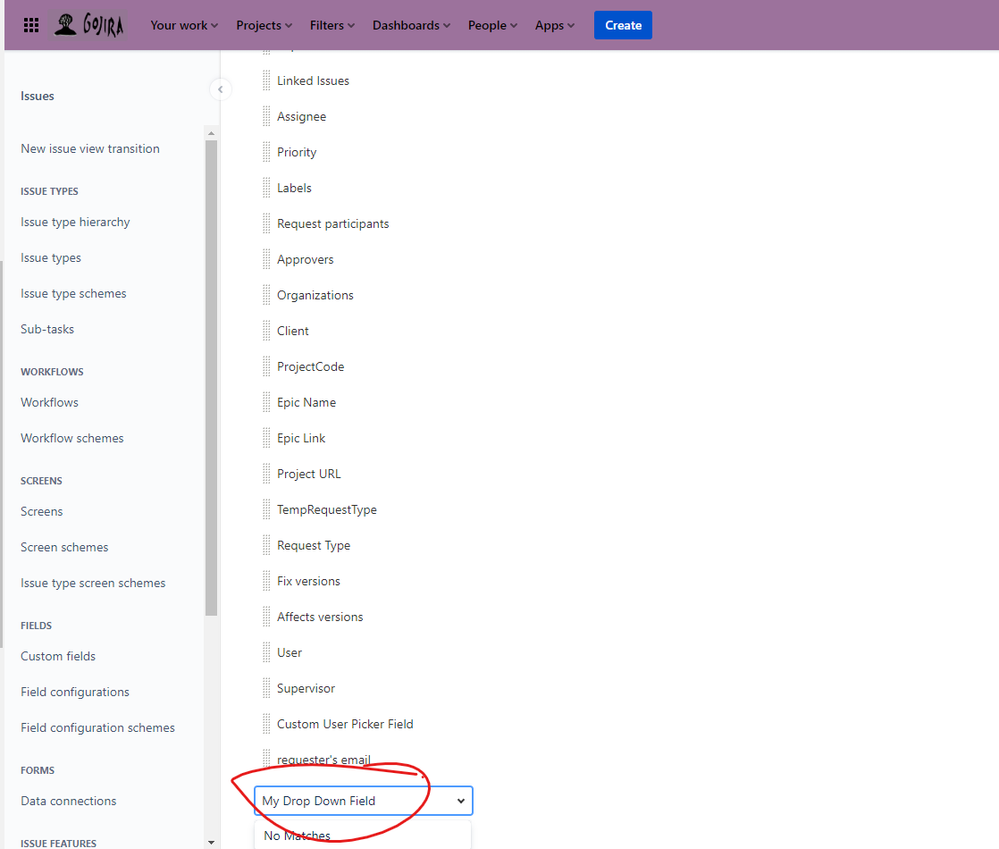Select the Organizations field row
This screenshot has width=999, height=849.
[x=315, y=295]
